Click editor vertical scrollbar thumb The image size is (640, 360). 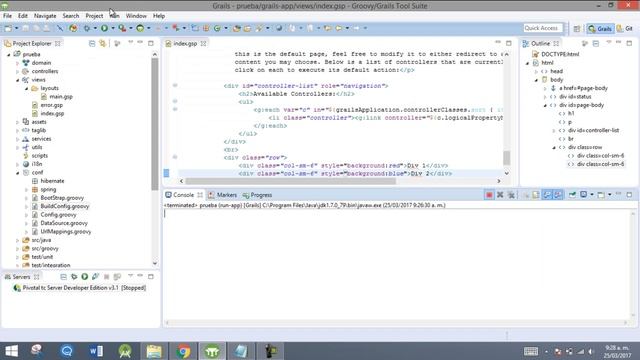507,158
